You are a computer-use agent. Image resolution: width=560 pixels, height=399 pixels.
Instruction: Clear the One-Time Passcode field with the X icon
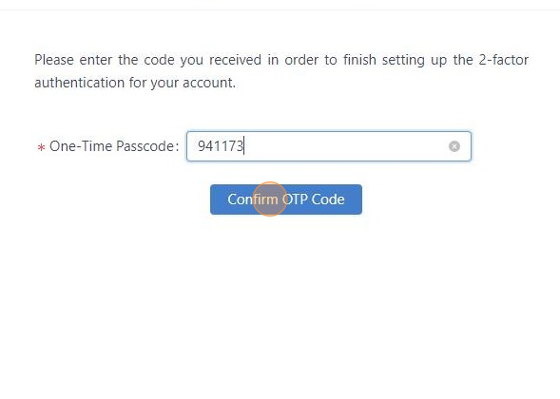[454, 146]
